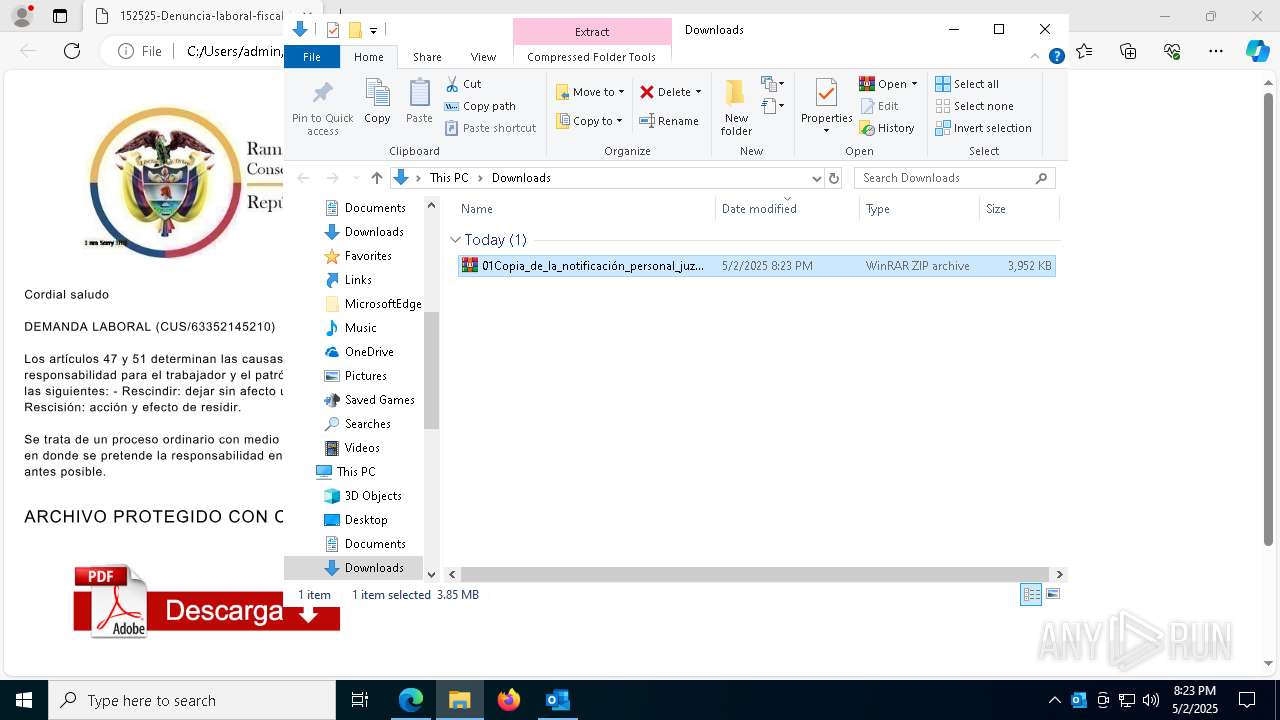Click This PC in the address breadcrumb
Viewport: 1280px width, 720px height.
click(x=449, y=178)
